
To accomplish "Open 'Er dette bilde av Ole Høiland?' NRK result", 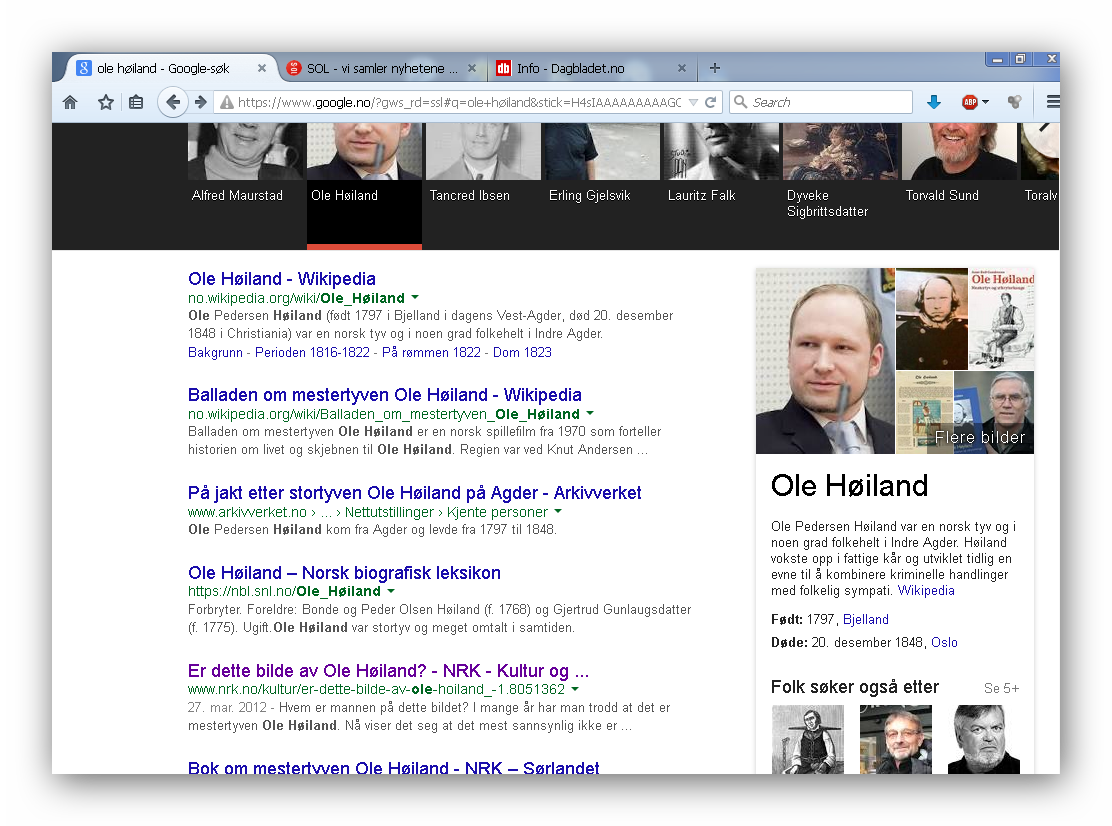I will (x=388, y=670).
